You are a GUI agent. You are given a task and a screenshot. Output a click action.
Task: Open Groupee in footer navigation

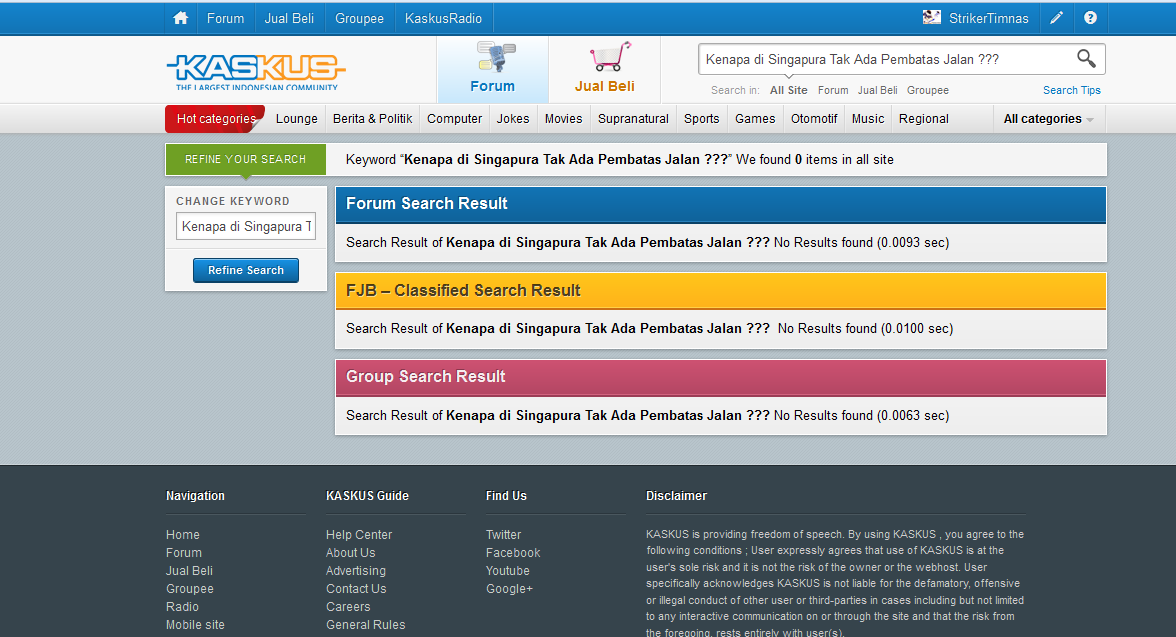[190, 588]
